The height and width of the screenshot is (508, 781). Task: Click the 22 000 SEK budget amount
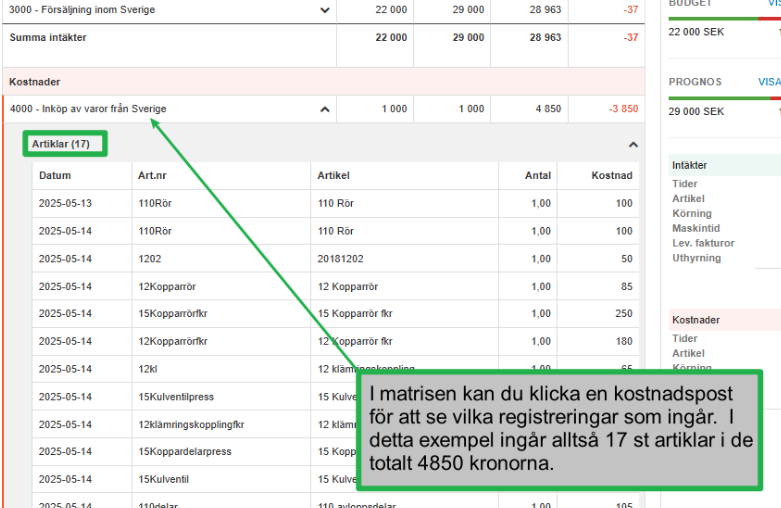[x=696, y=32]
